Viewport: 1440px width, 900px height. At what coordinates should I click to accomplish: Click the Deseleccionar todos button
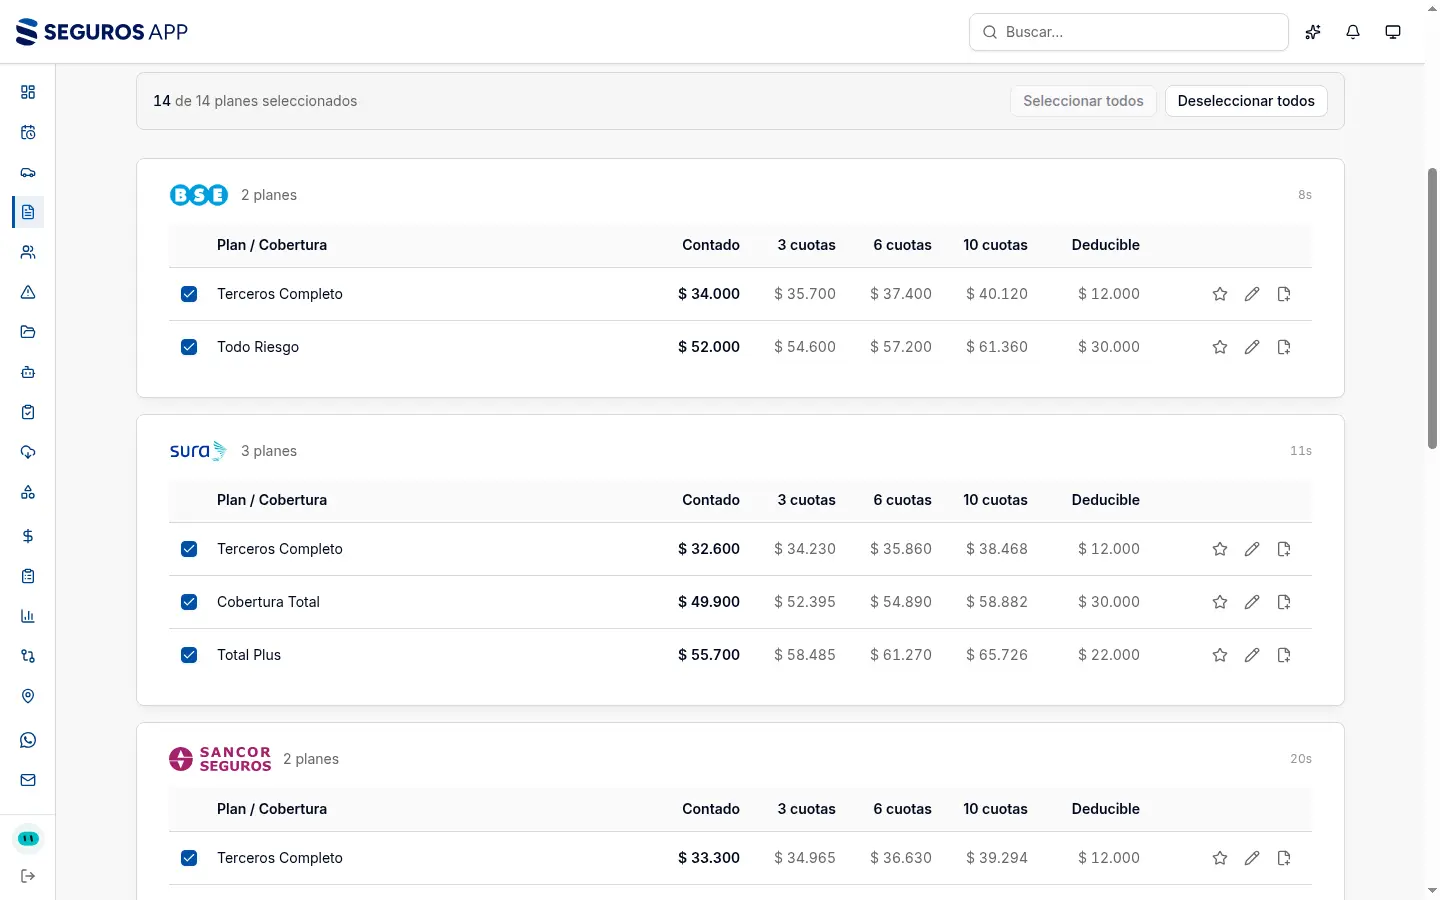coord(1246,101)
